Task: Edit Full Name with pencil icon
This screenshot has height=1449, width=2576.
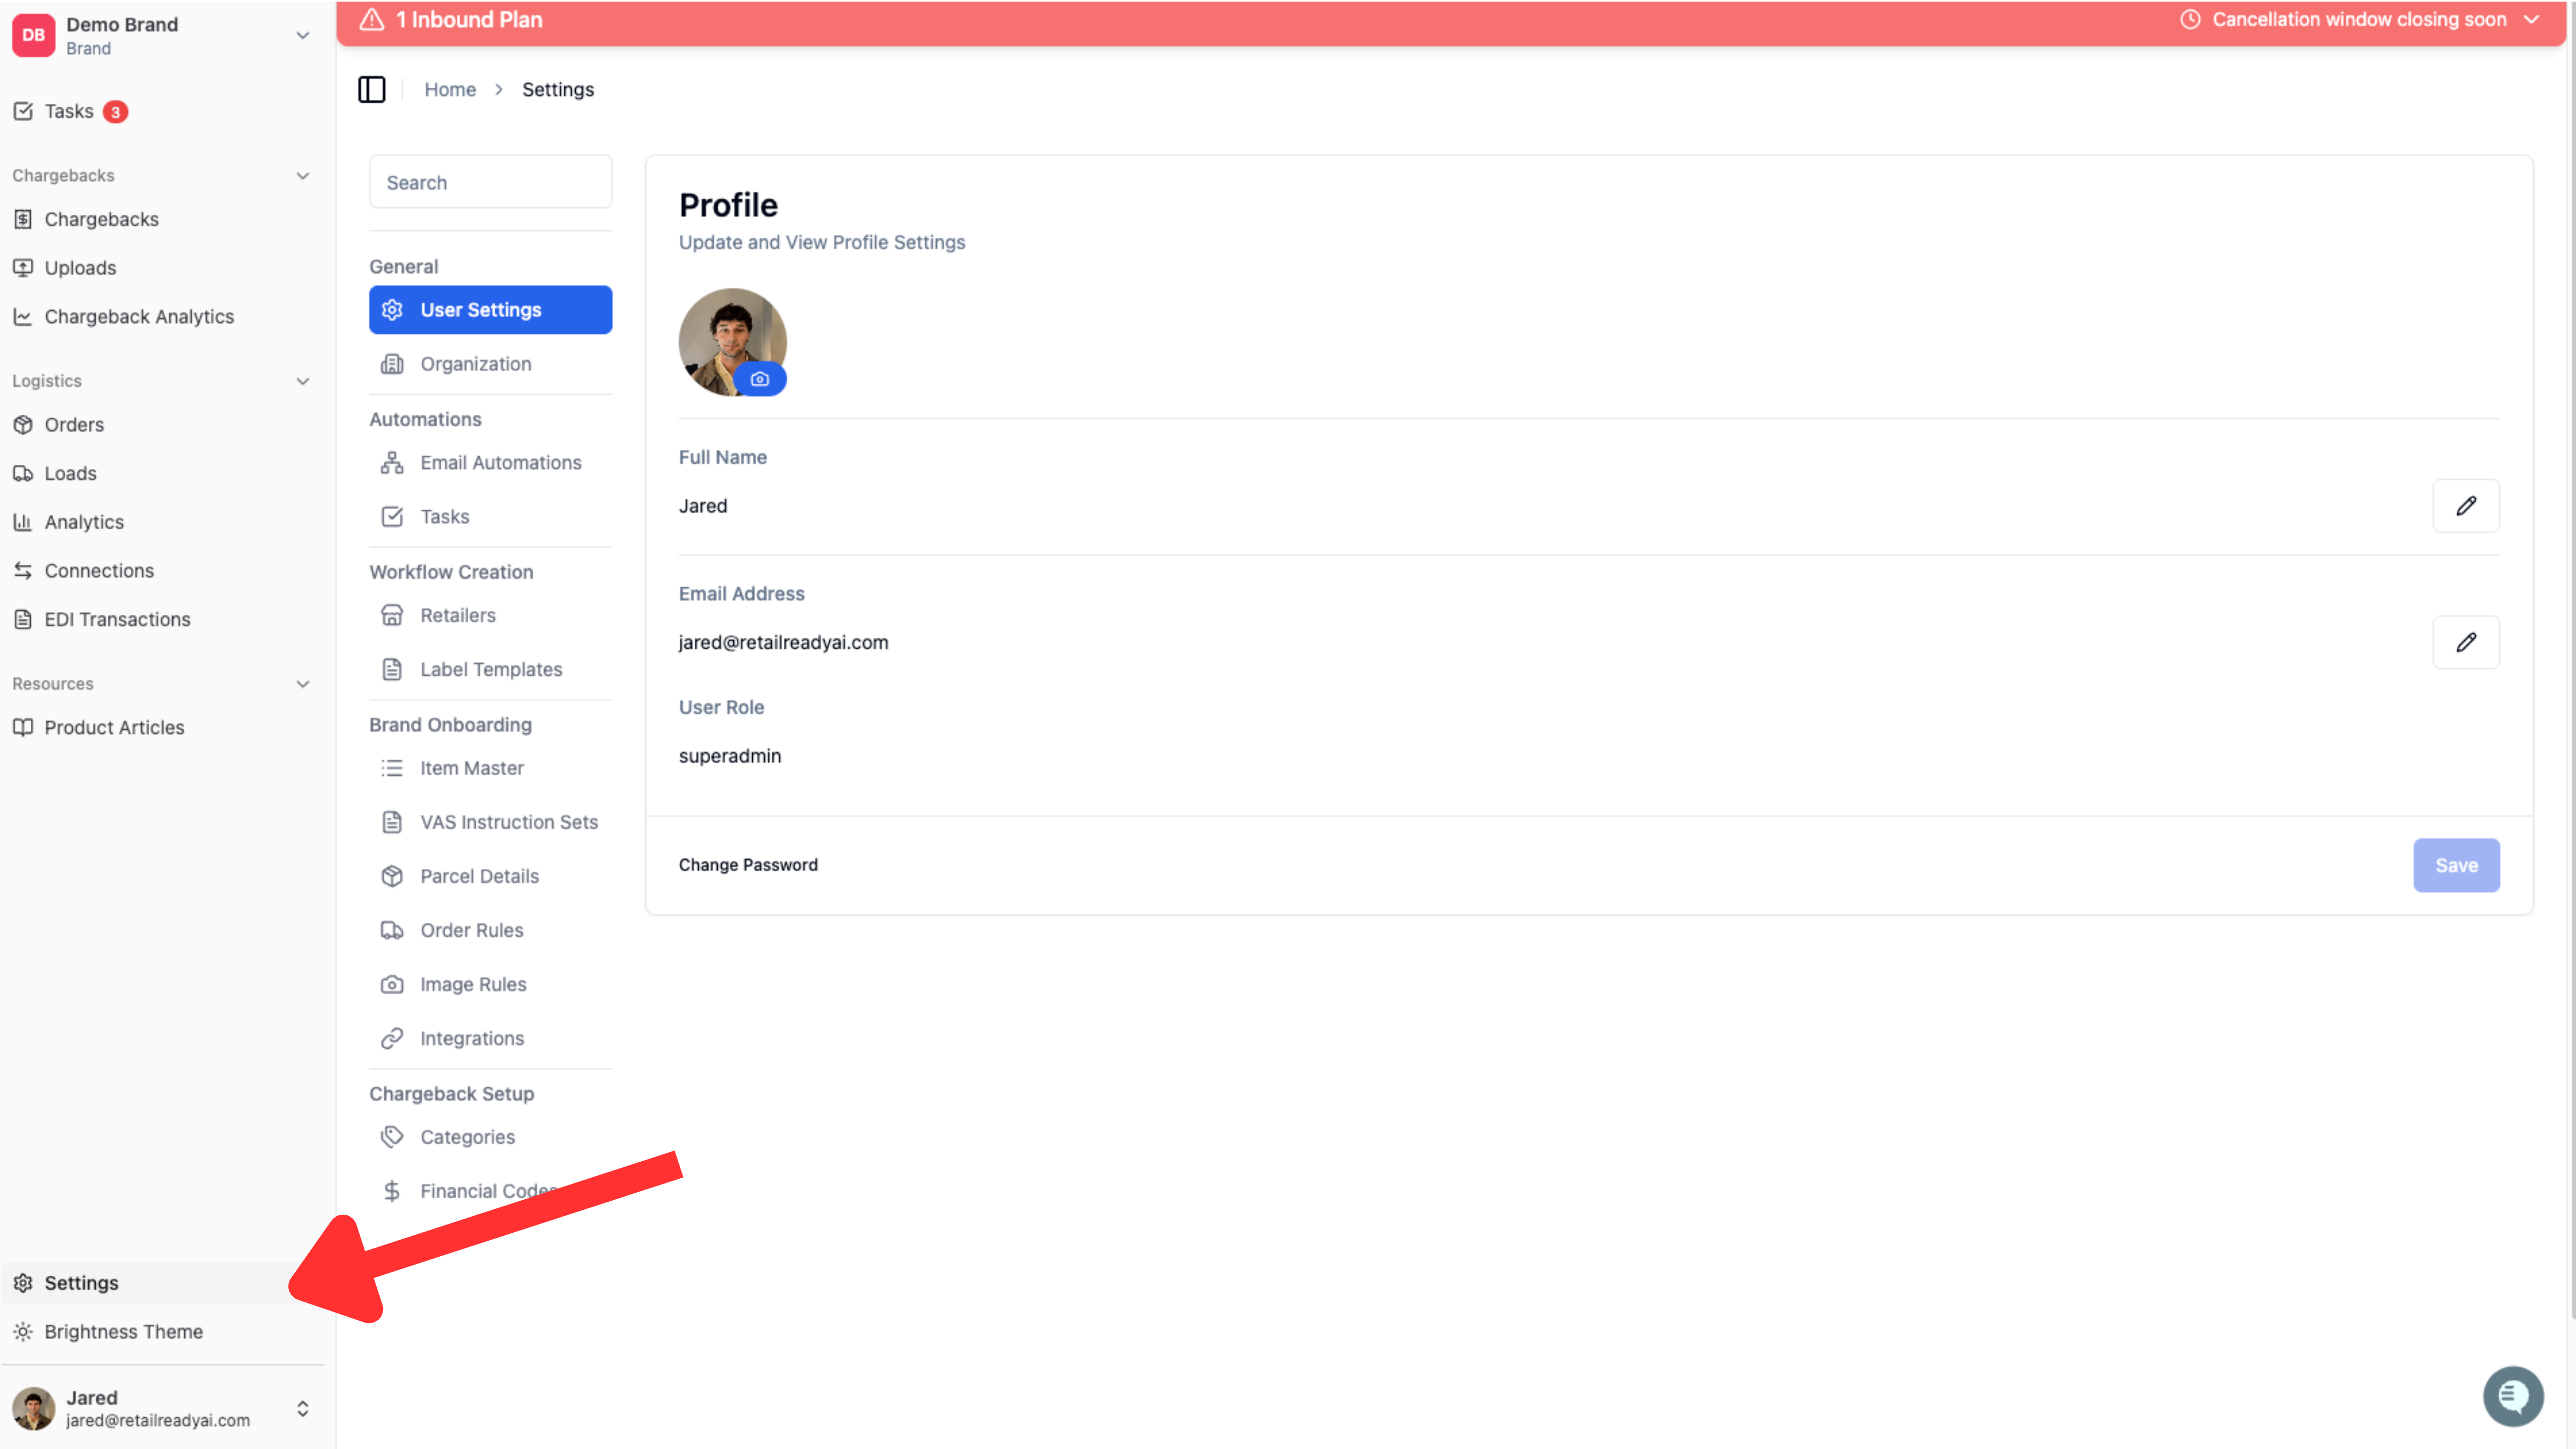Action: click(2466, 506)
